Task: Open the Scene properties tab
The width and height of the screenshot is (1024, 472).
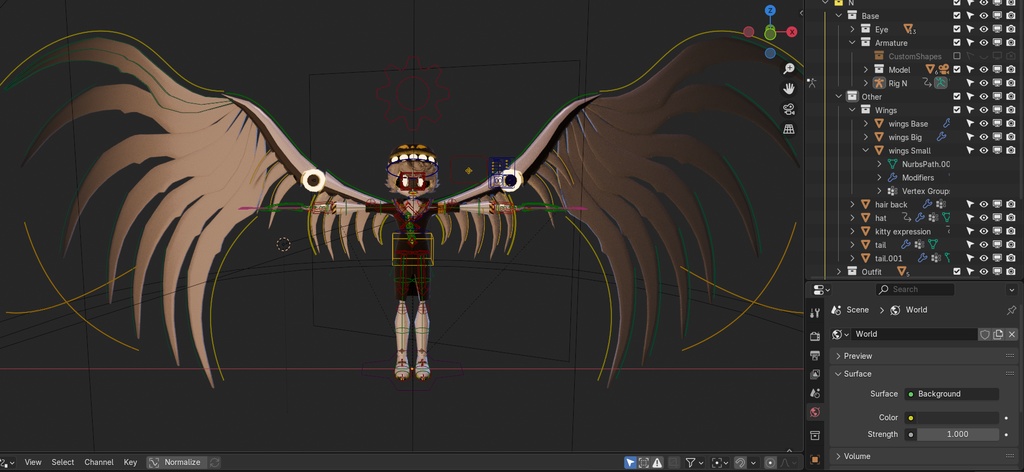Action: (814, 393)
